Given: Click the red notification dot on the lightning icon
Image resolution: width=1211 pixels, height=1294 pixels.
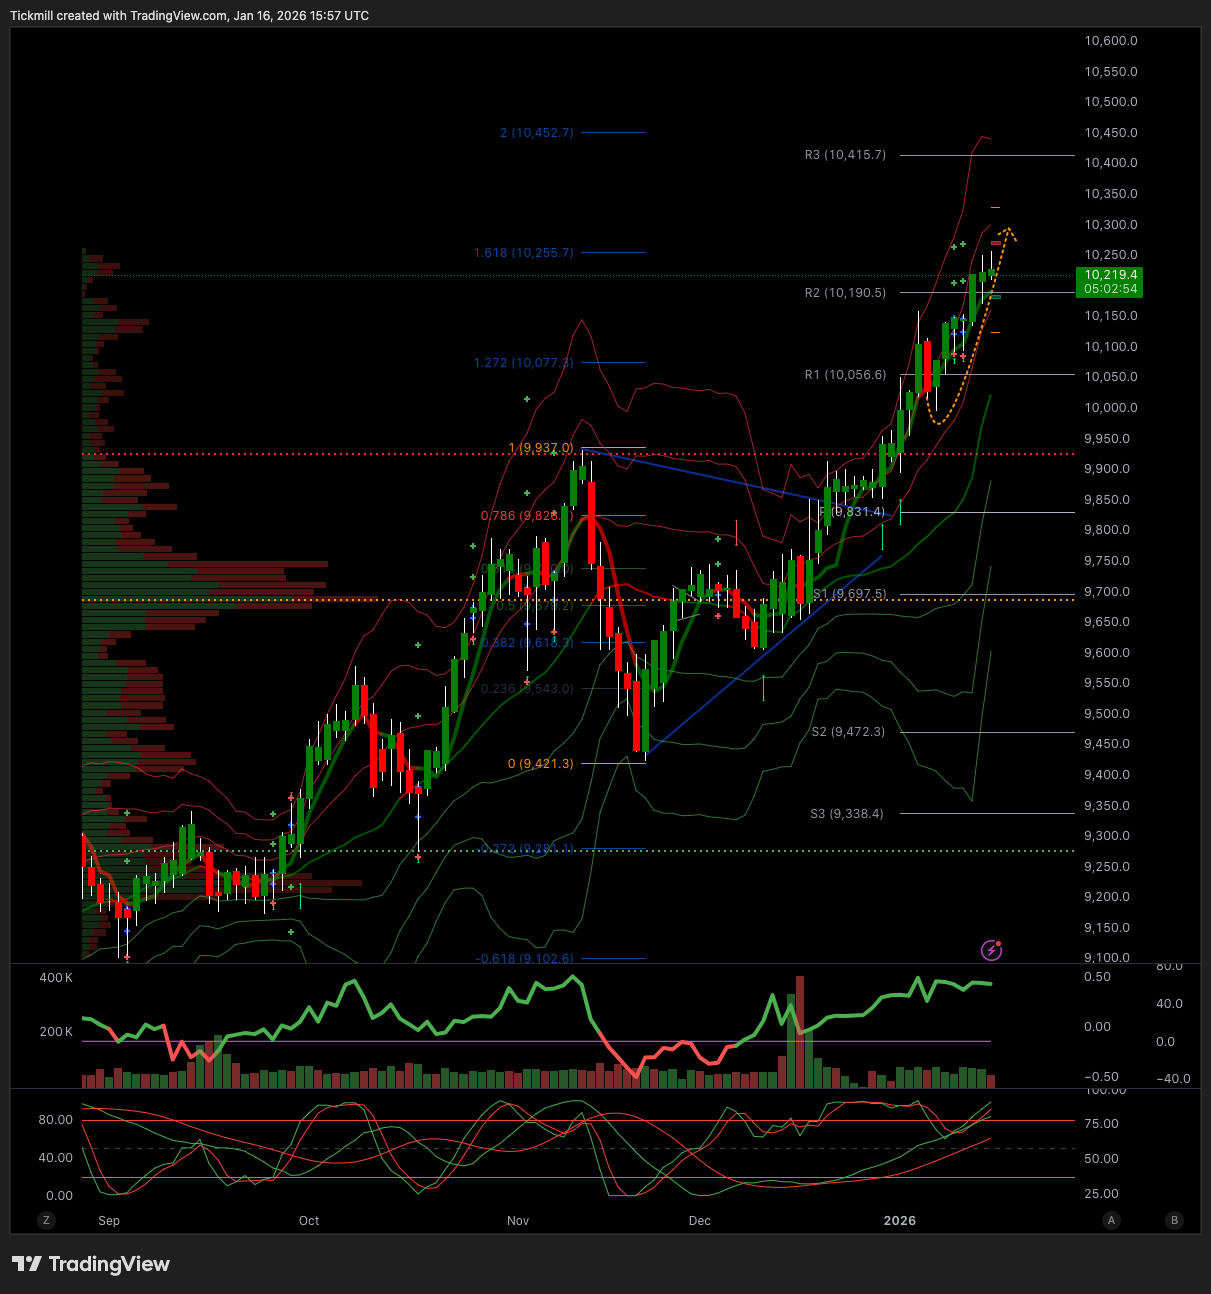Looking at the screenshot, I should pyautogui.click(x=1000, y=942).
